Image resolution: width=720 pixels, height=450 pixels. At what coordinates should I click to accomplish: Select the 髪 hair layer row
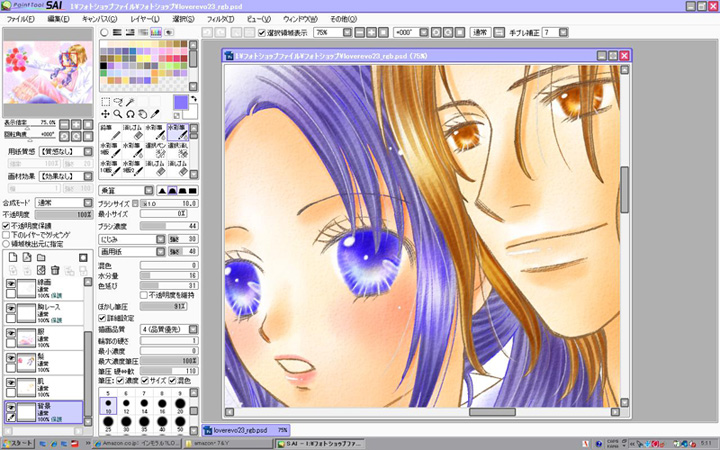[44, 363]
